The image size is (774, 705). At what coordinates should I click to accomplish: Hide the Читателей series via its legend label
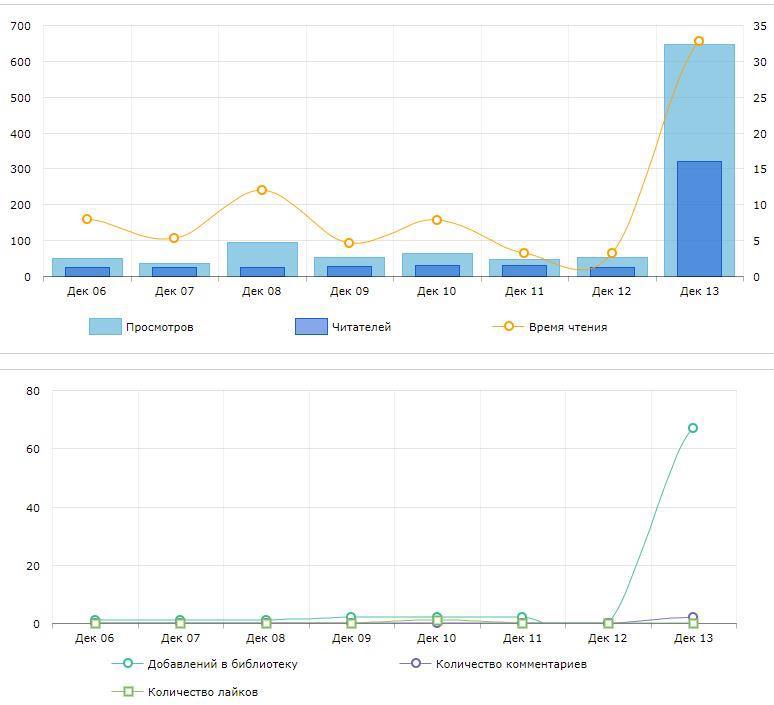point(361,327)
